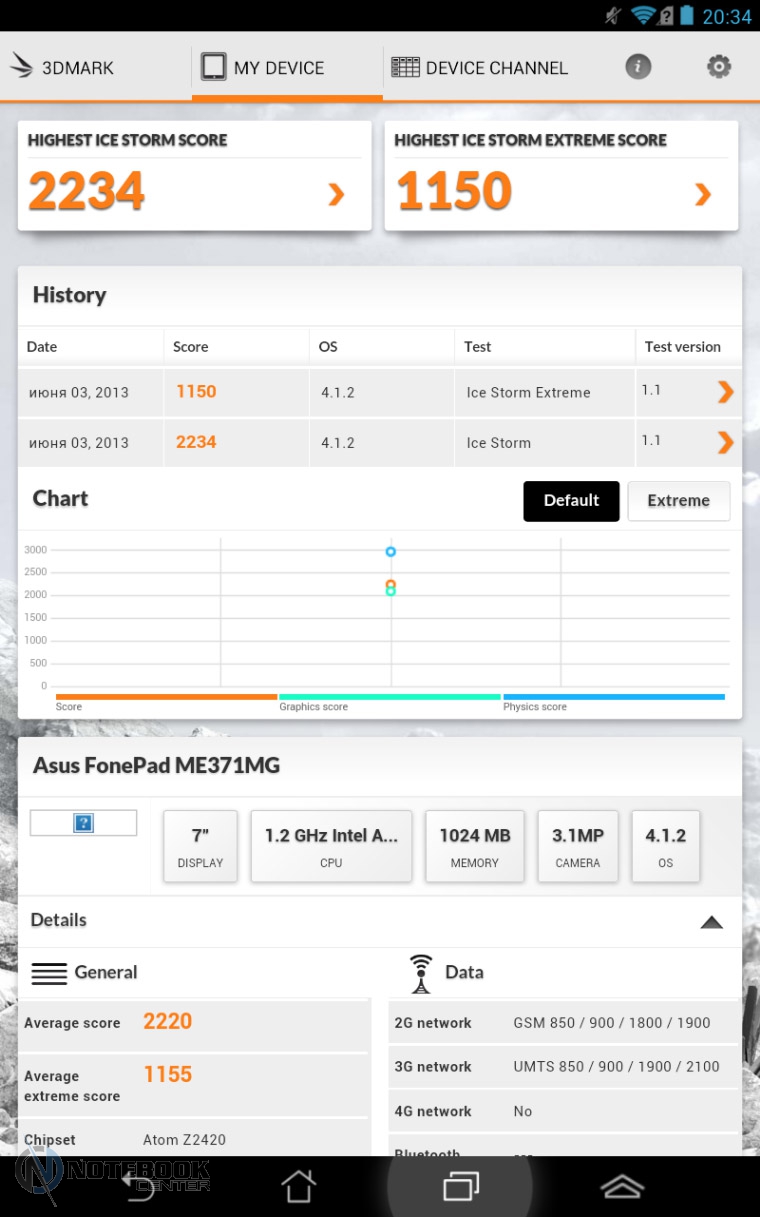Collapse the Details section
The width and height of the screenshot is (760, 1217).
tap(711, 922)
